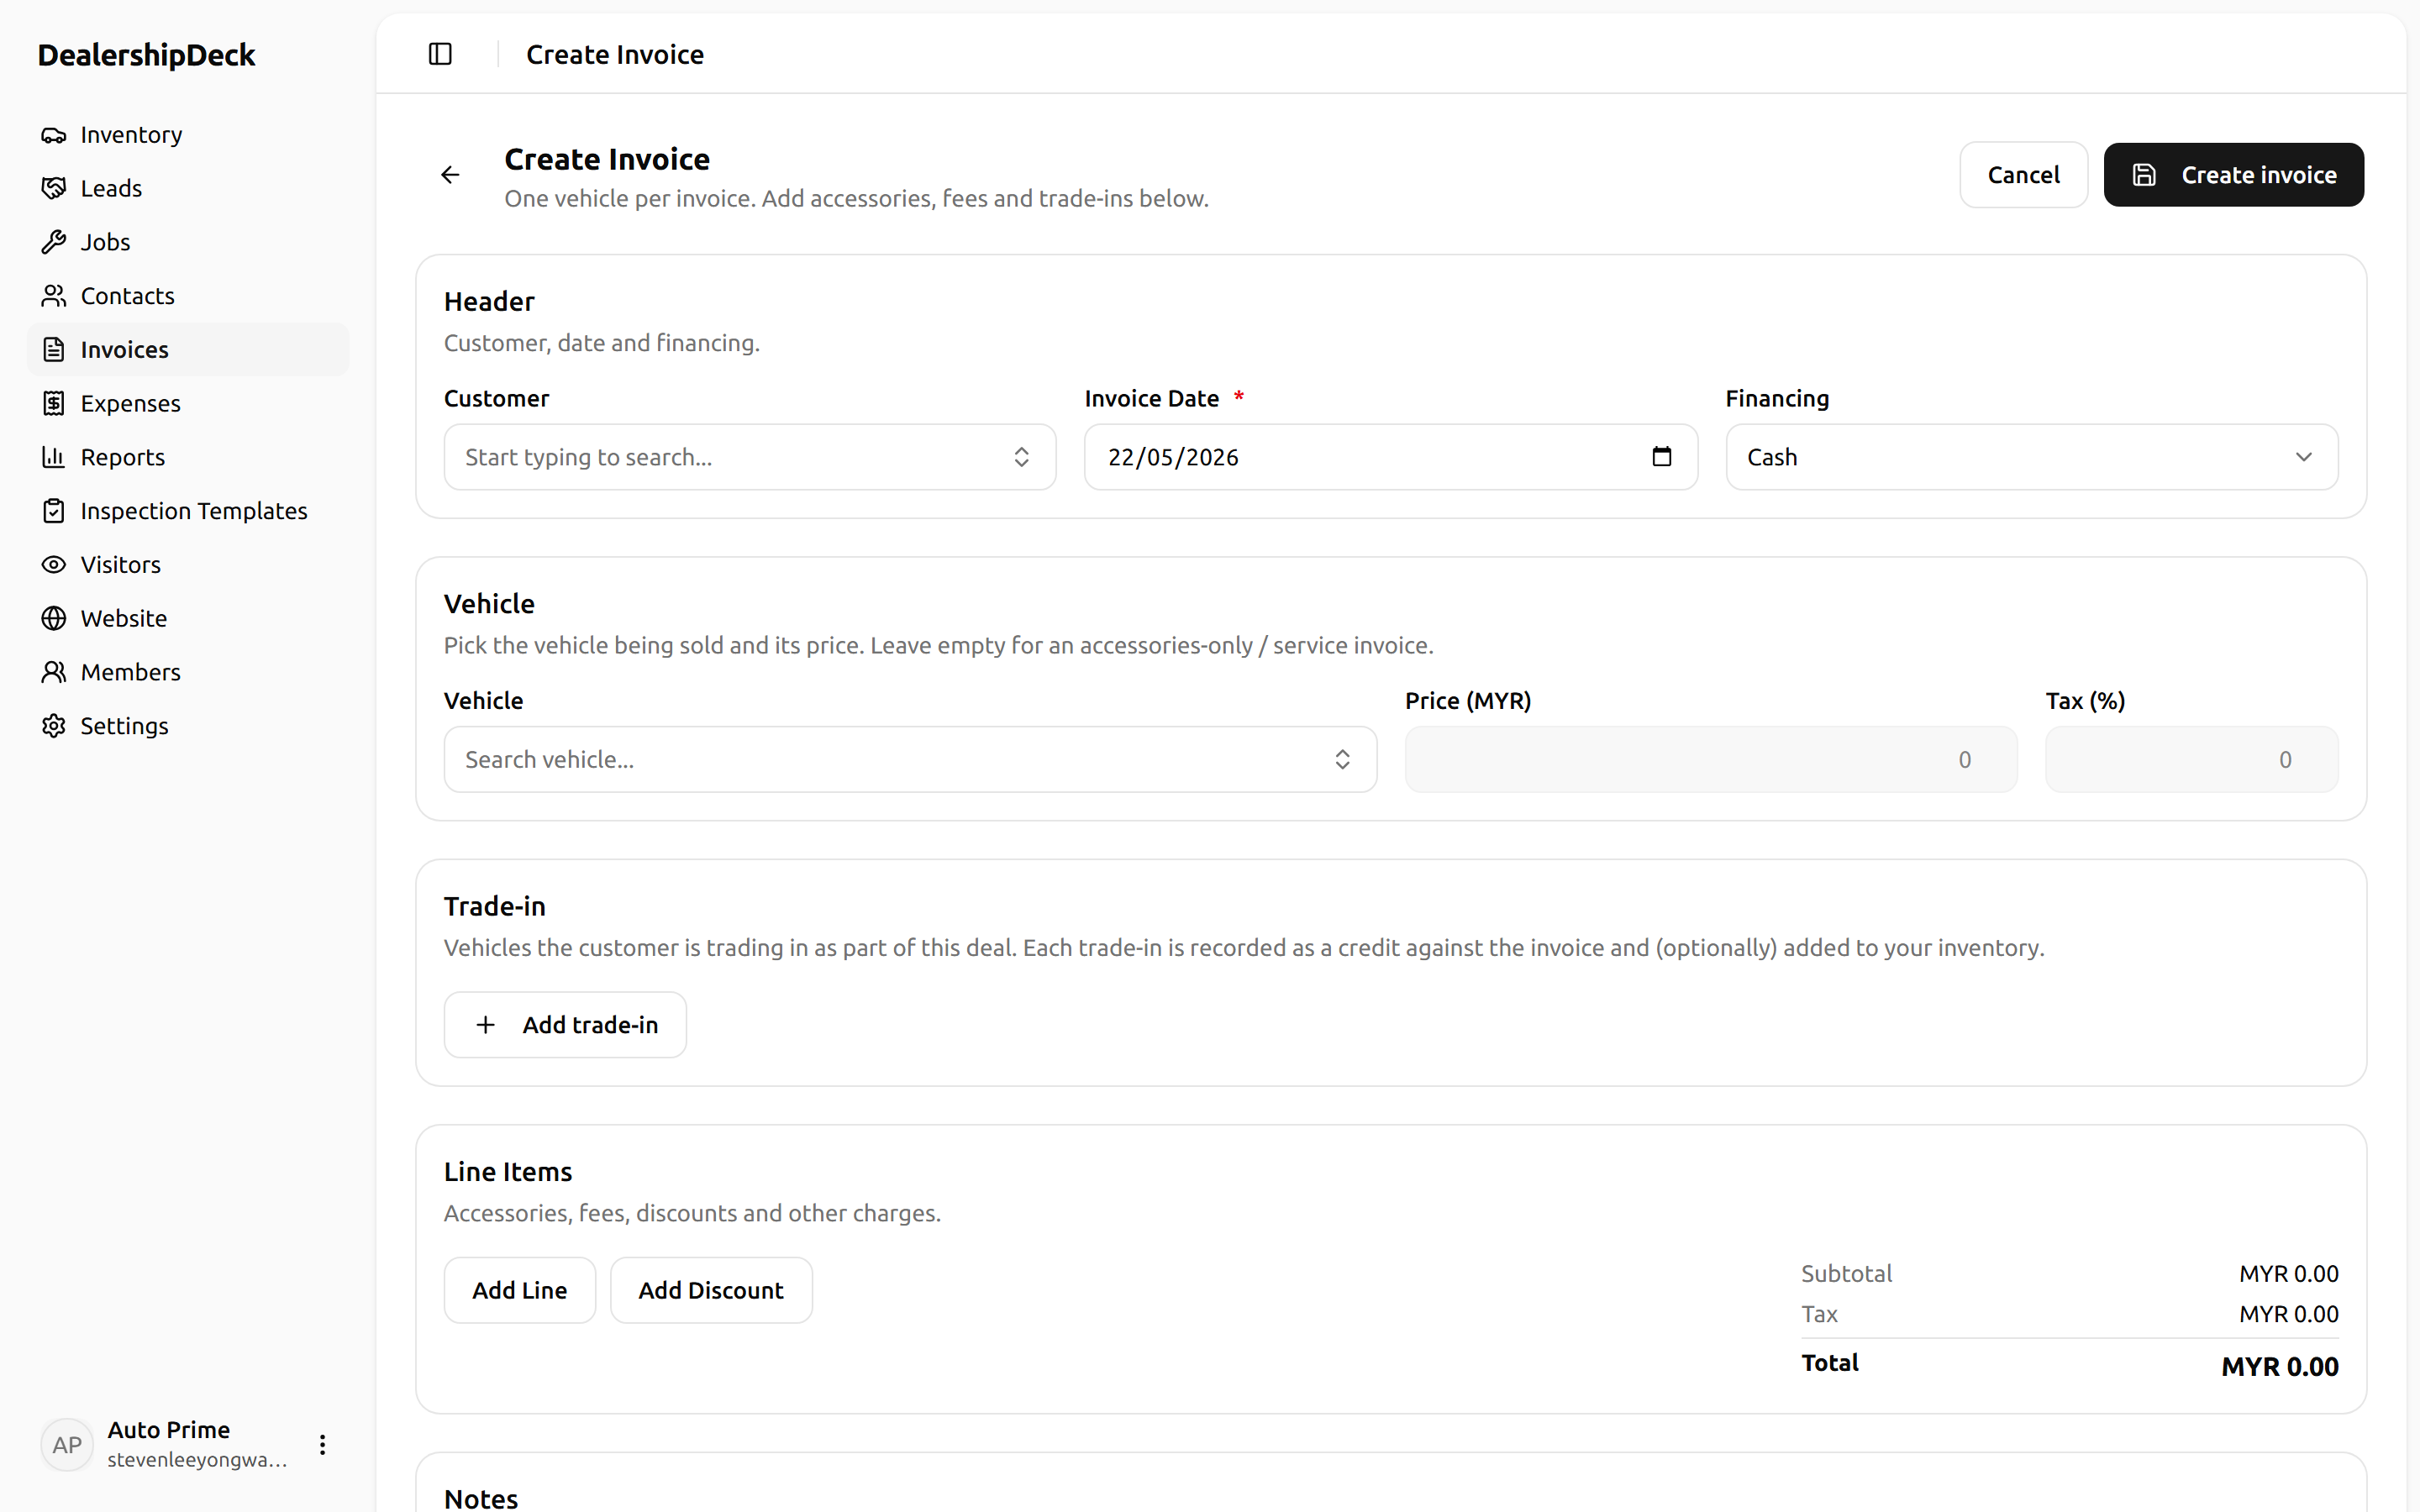This screenshot has height=1512, width=2420.
Task: Click the DealershipDeck logo text
Action: point(146,55)
